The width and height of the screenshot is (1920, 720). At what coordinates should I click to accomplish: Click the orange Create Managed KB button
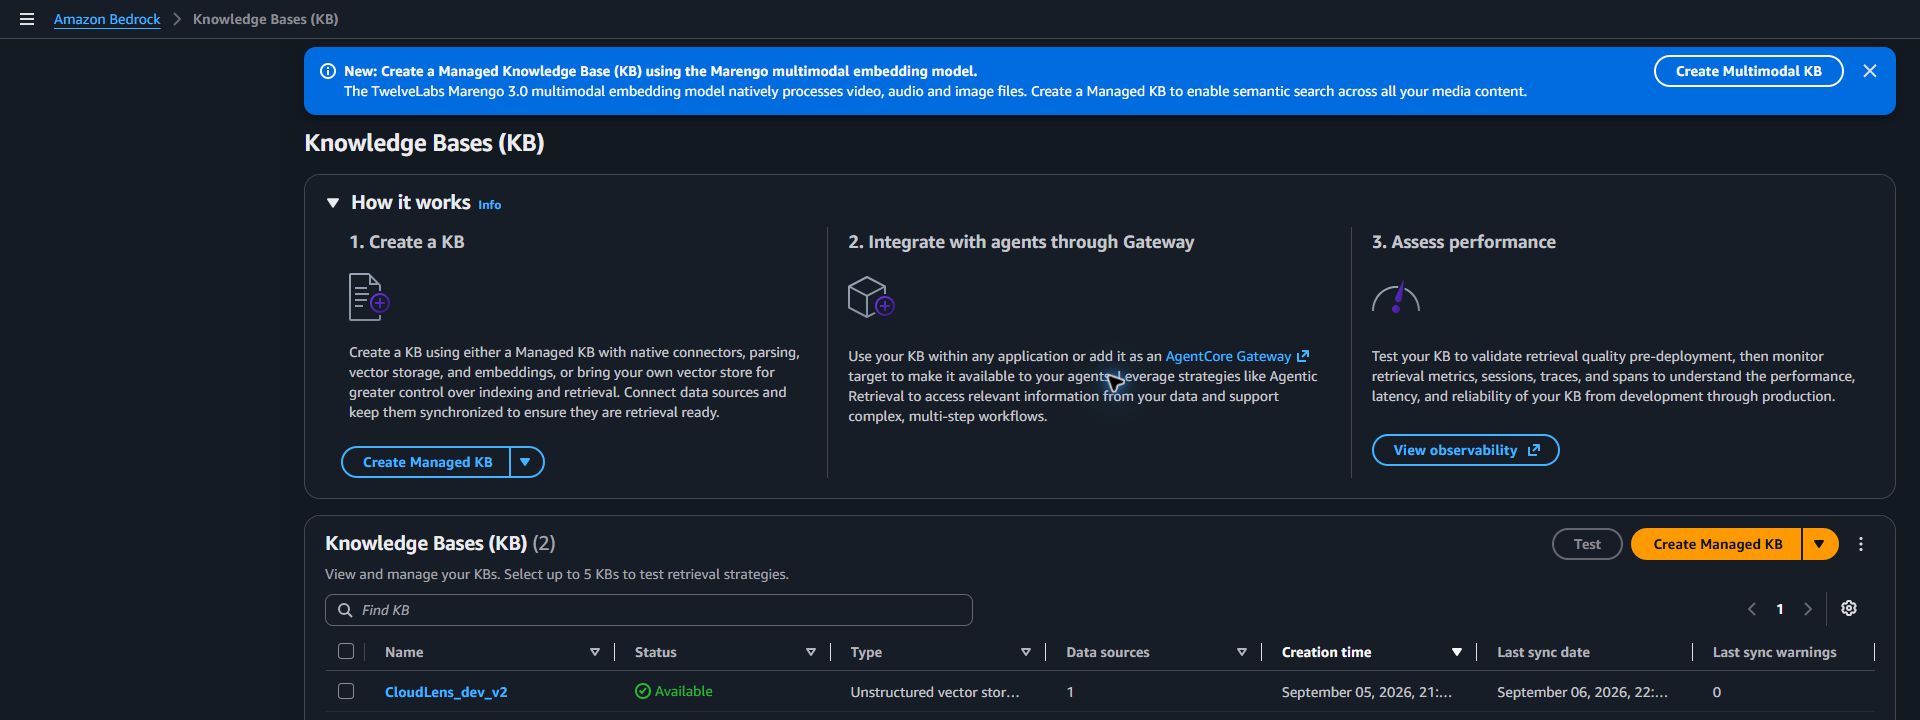click(x=1717, y=544)
